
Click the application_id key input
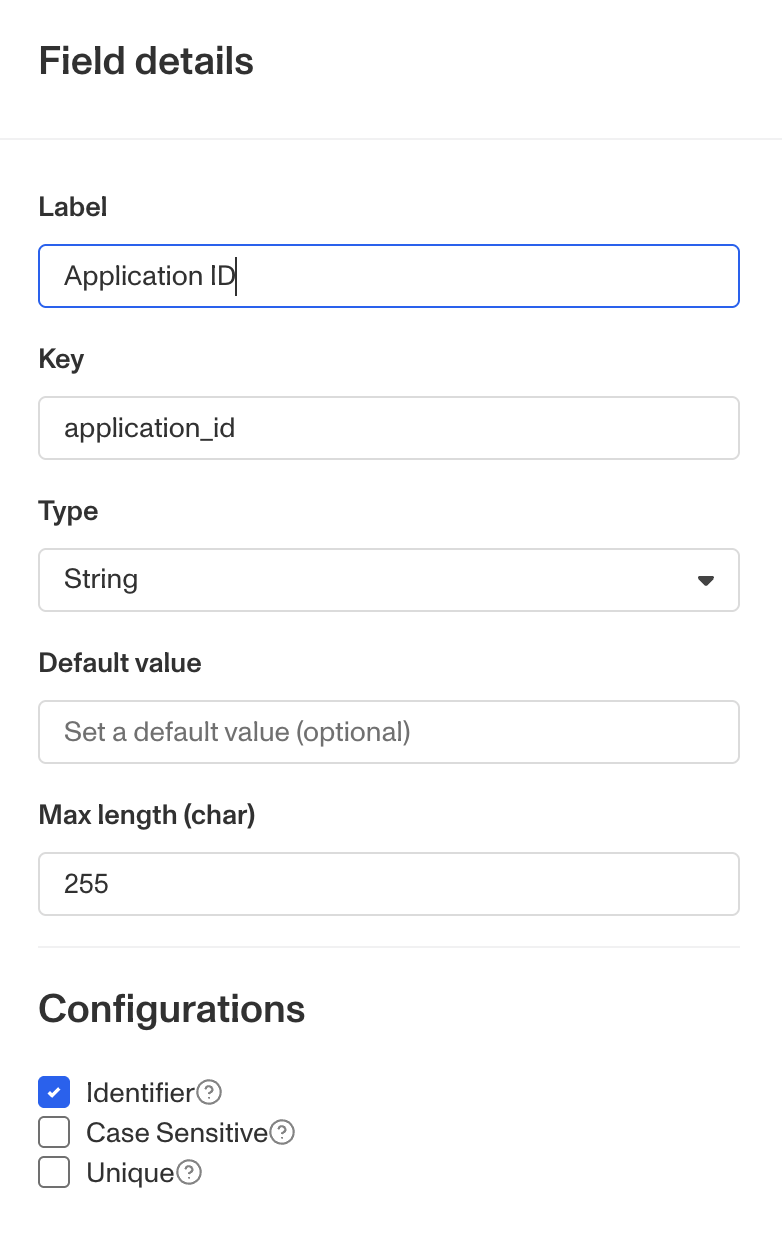click(x=388, y=428)
